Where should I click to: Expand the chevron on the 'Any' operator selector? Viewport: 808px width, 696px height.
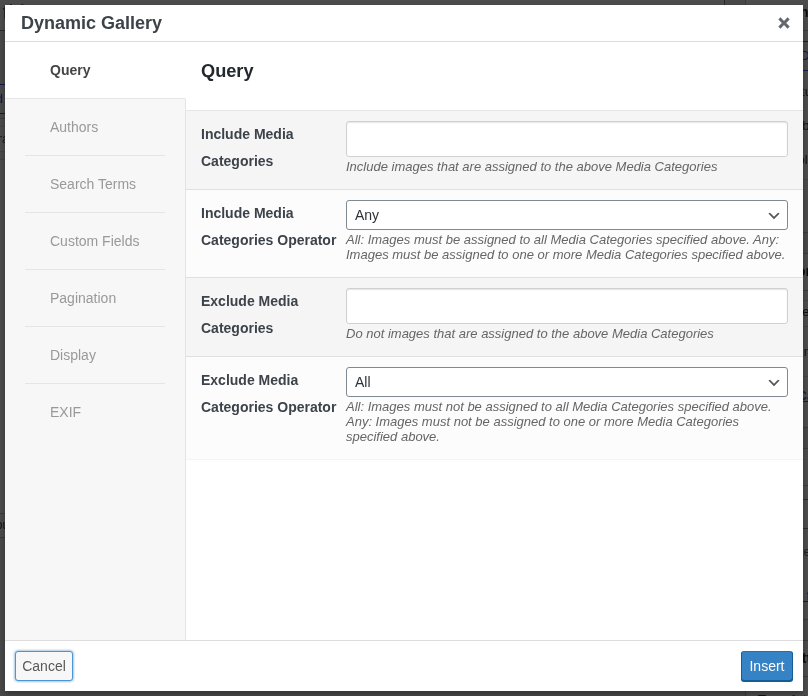click(773, 214)
